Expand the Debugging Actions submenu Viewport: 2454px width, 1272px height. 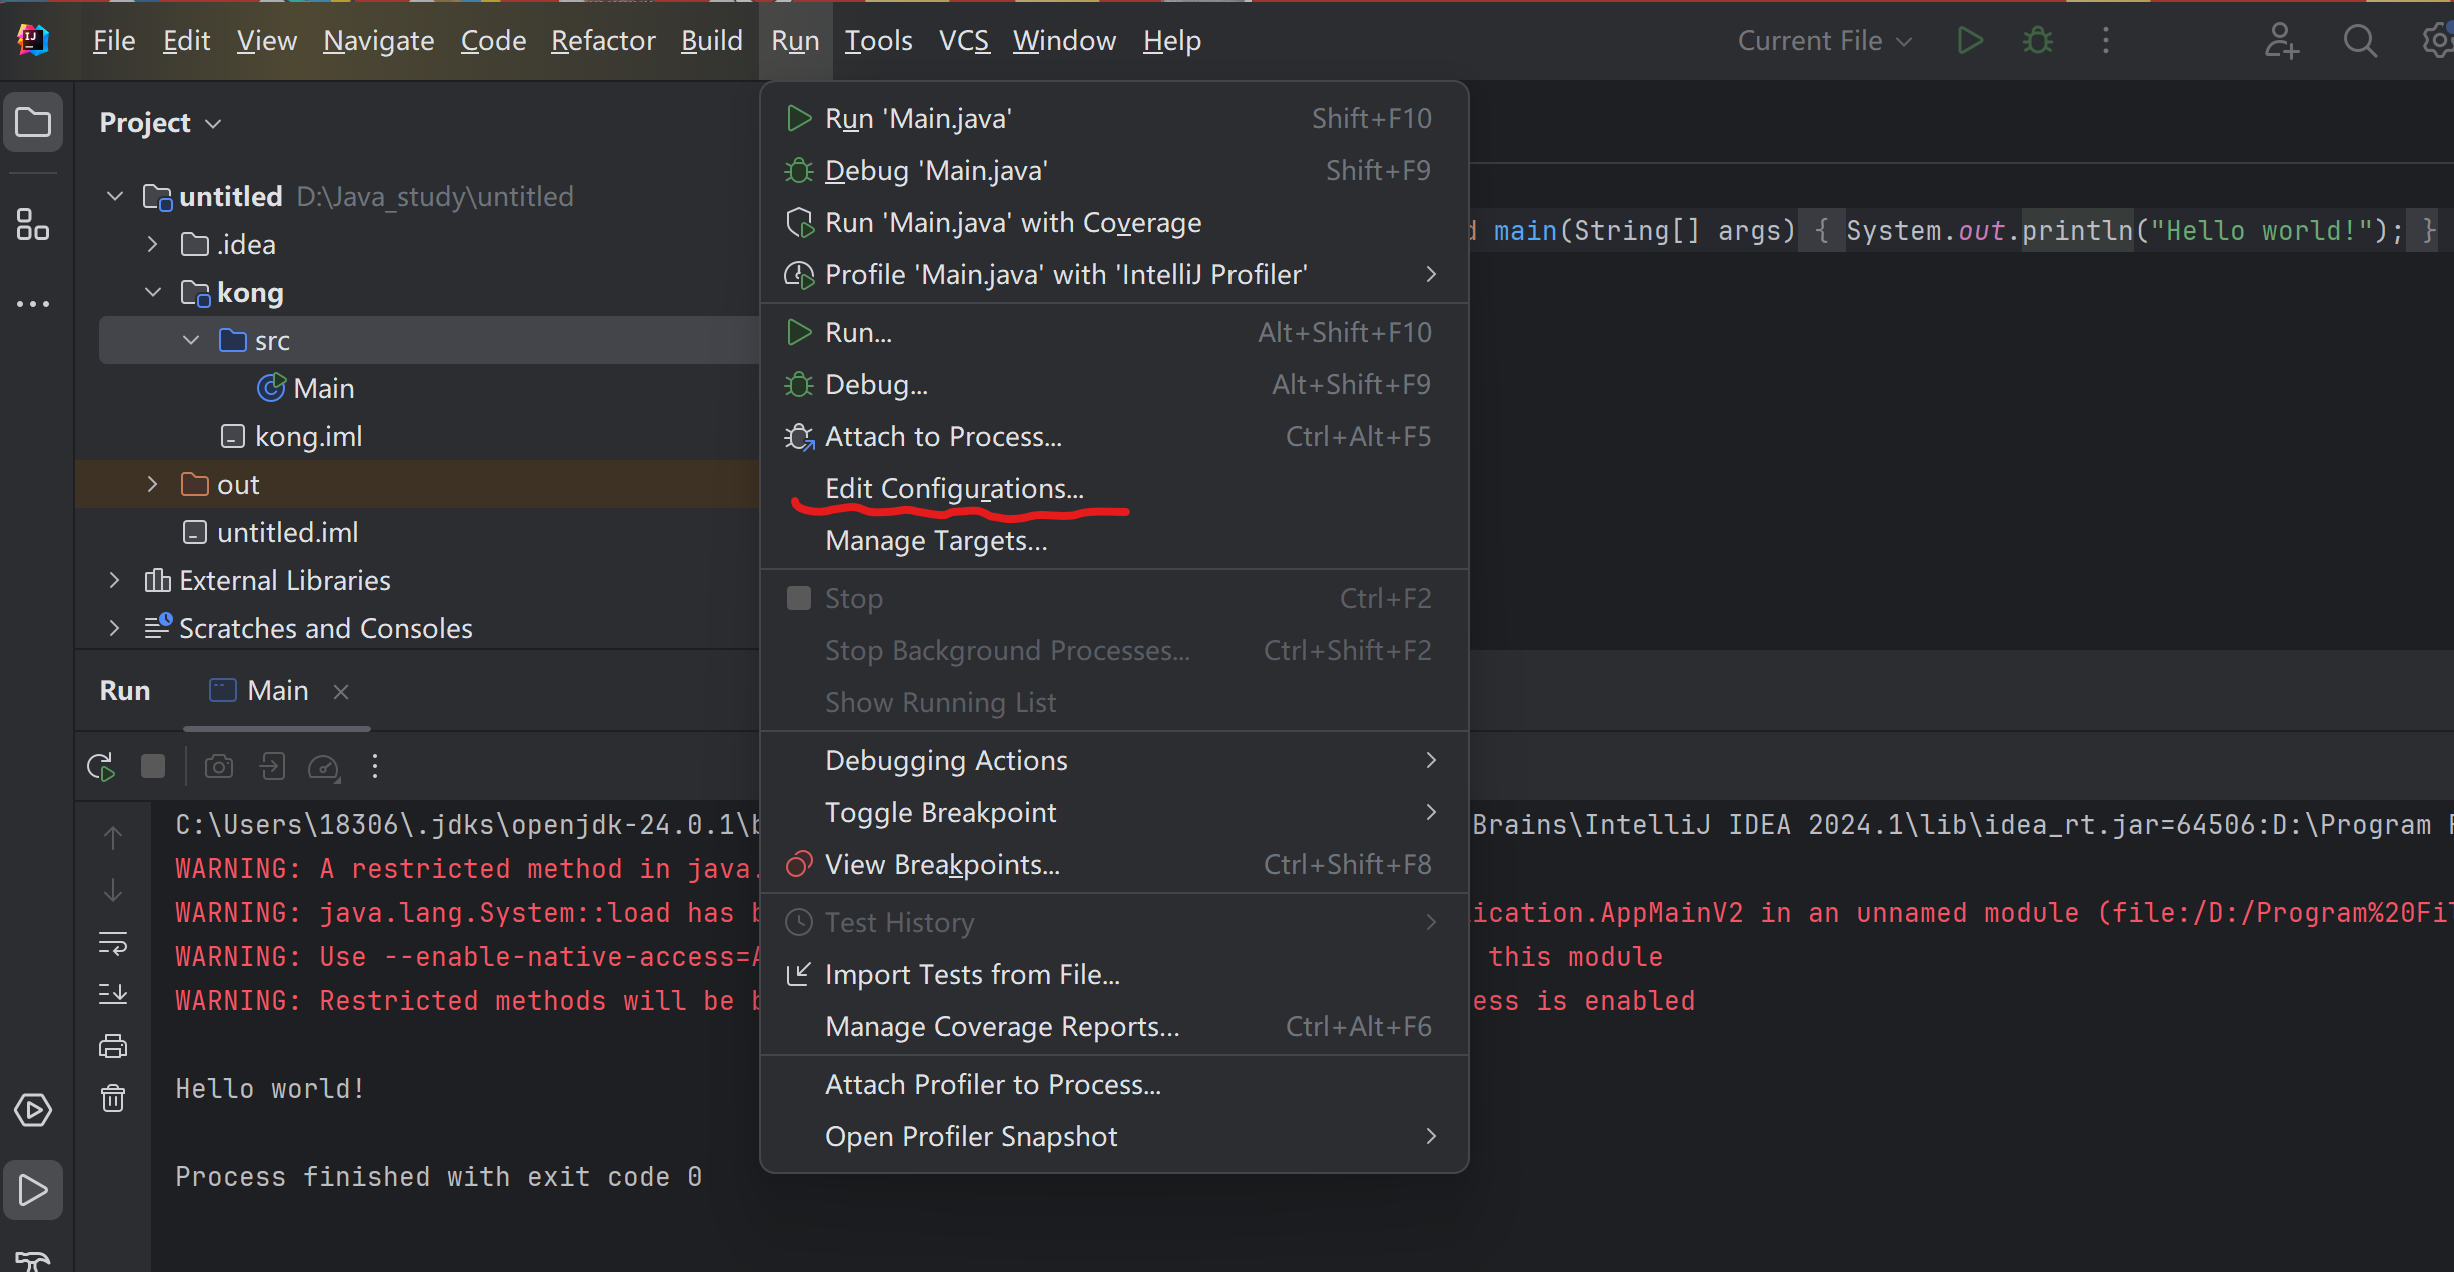pyautogui.click(x=1114, y=761)
